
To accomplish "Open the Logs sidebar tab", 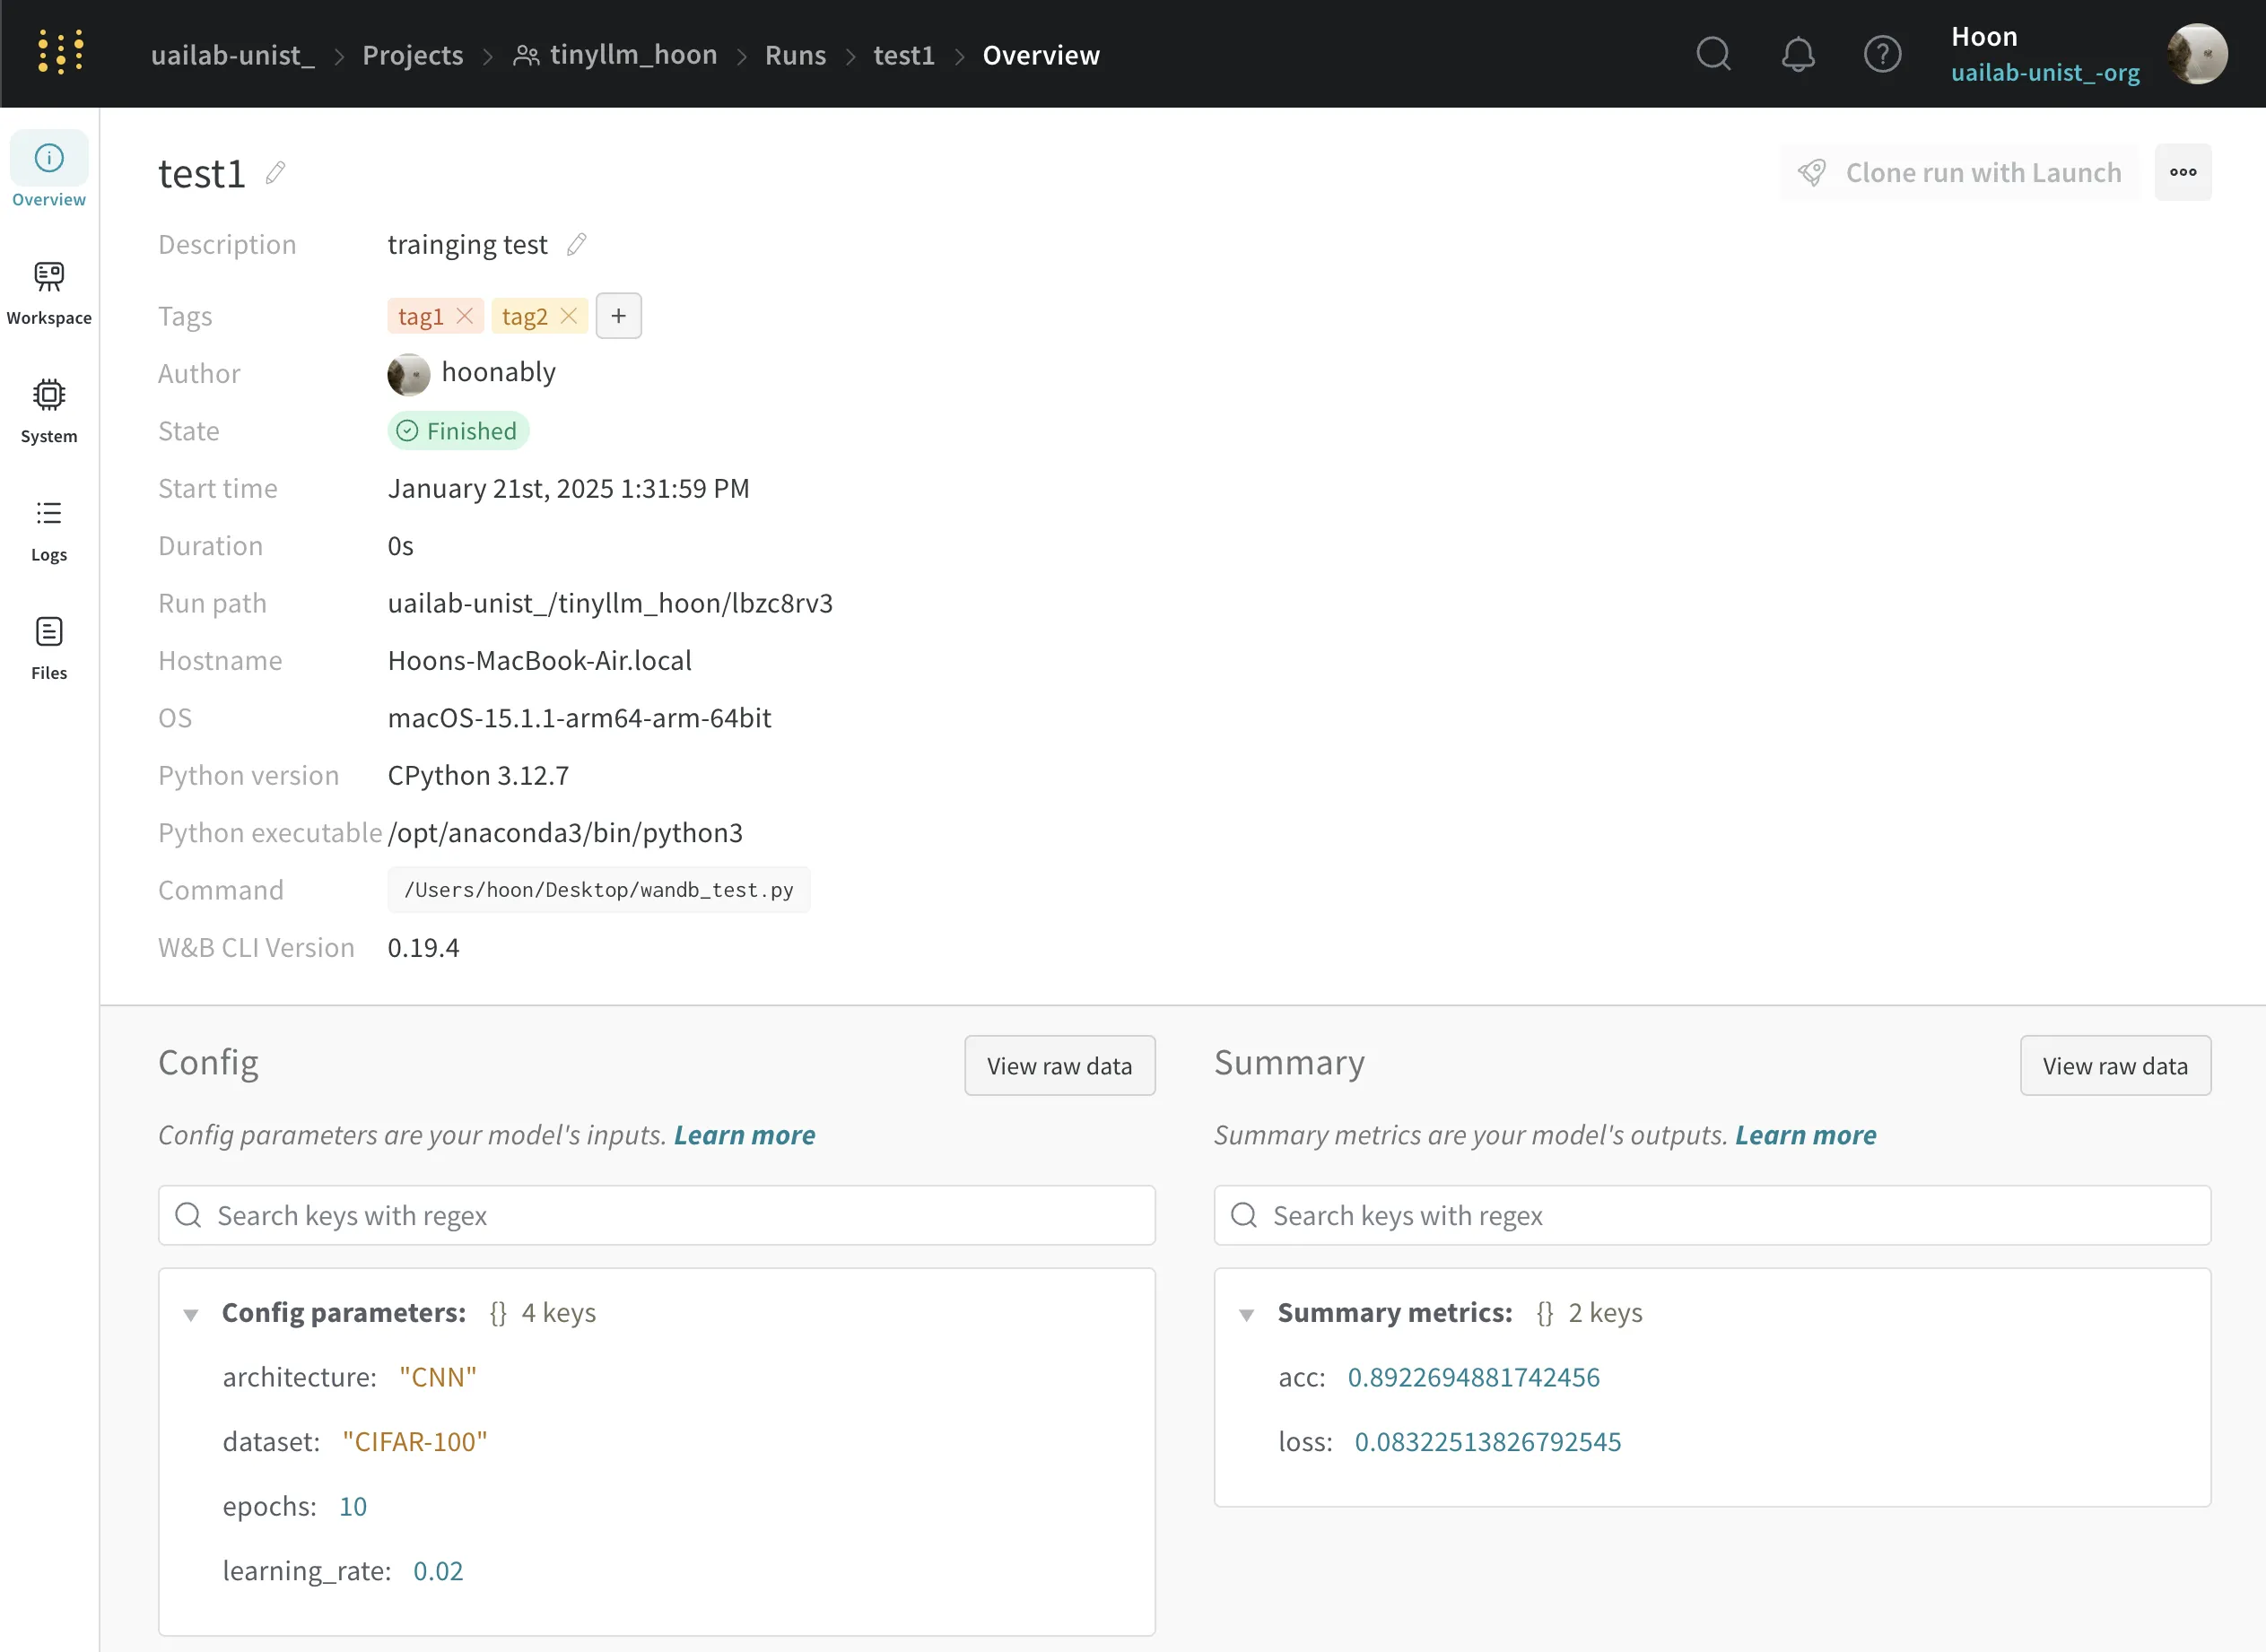I will tap(49, 529).
